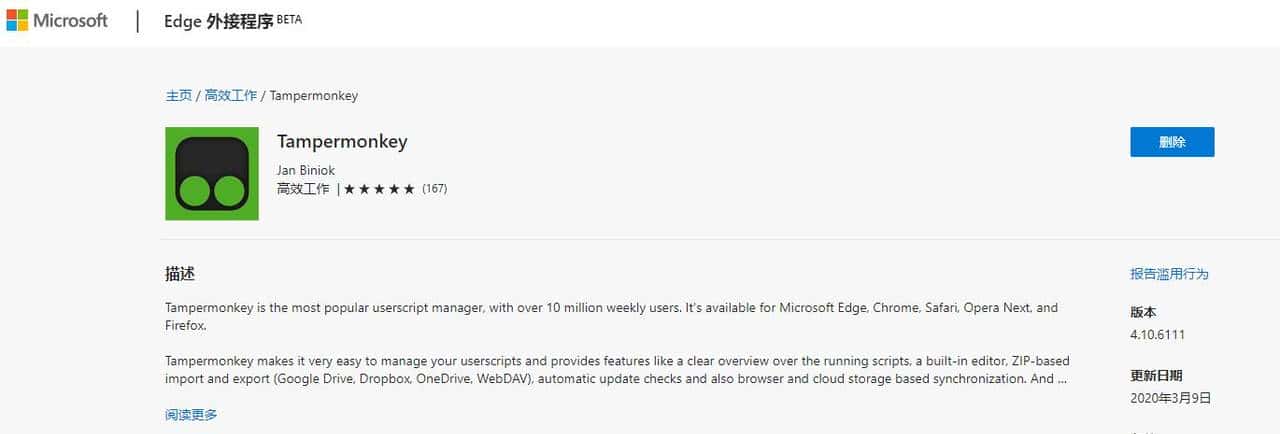1280x434 pixels.
Task: Click the 描述 section heading
Action: tap(180, 274)
